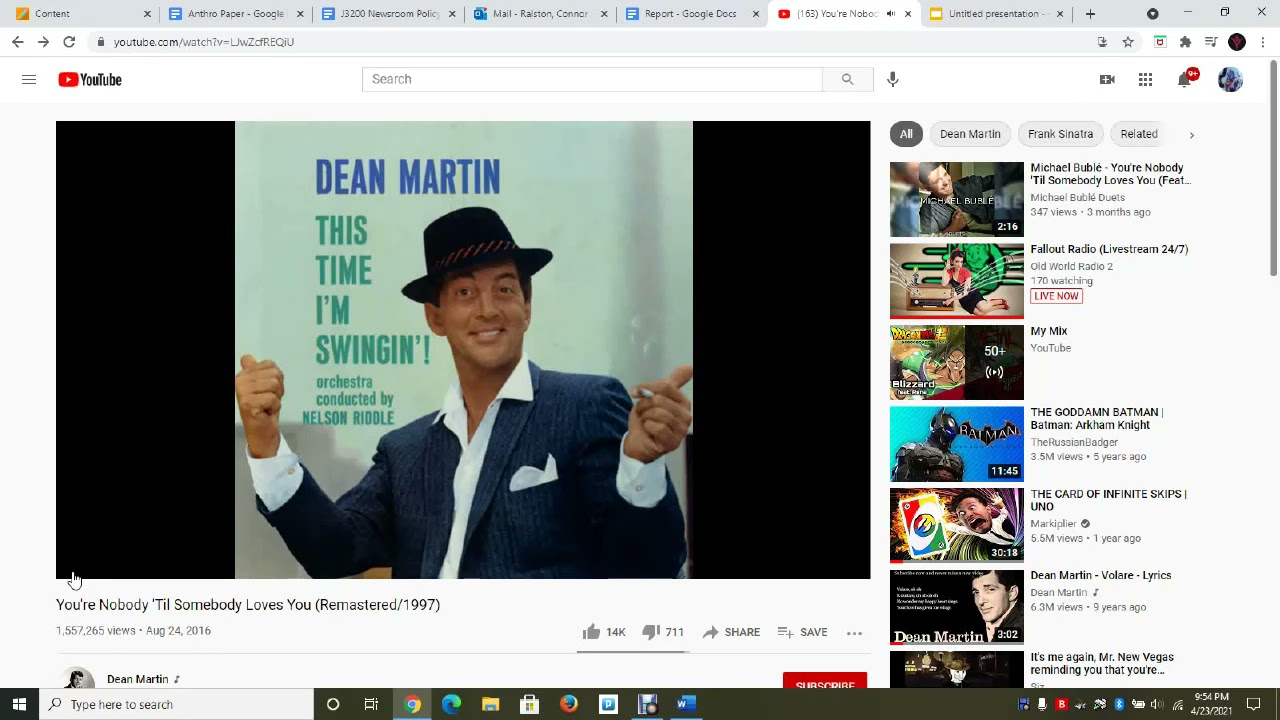Open the three-dot more actions menu

tap(854, 632)
